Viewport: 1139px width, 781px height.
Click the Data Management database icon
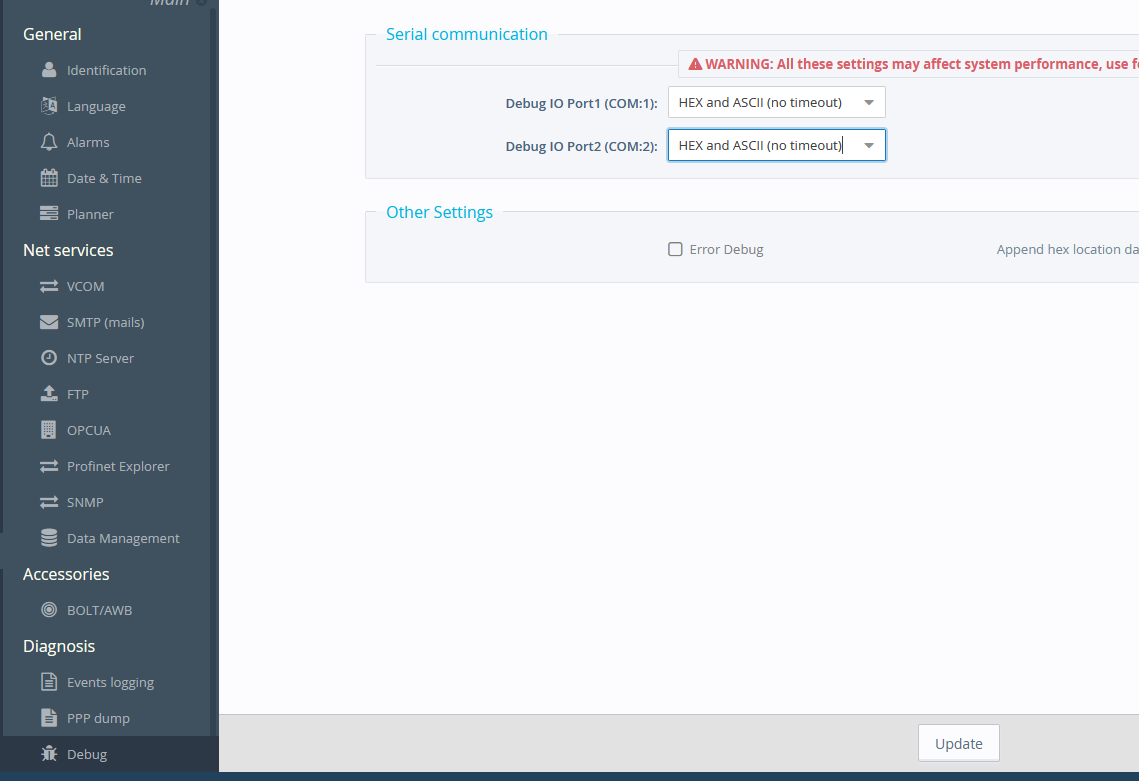[x=49, y=538]
